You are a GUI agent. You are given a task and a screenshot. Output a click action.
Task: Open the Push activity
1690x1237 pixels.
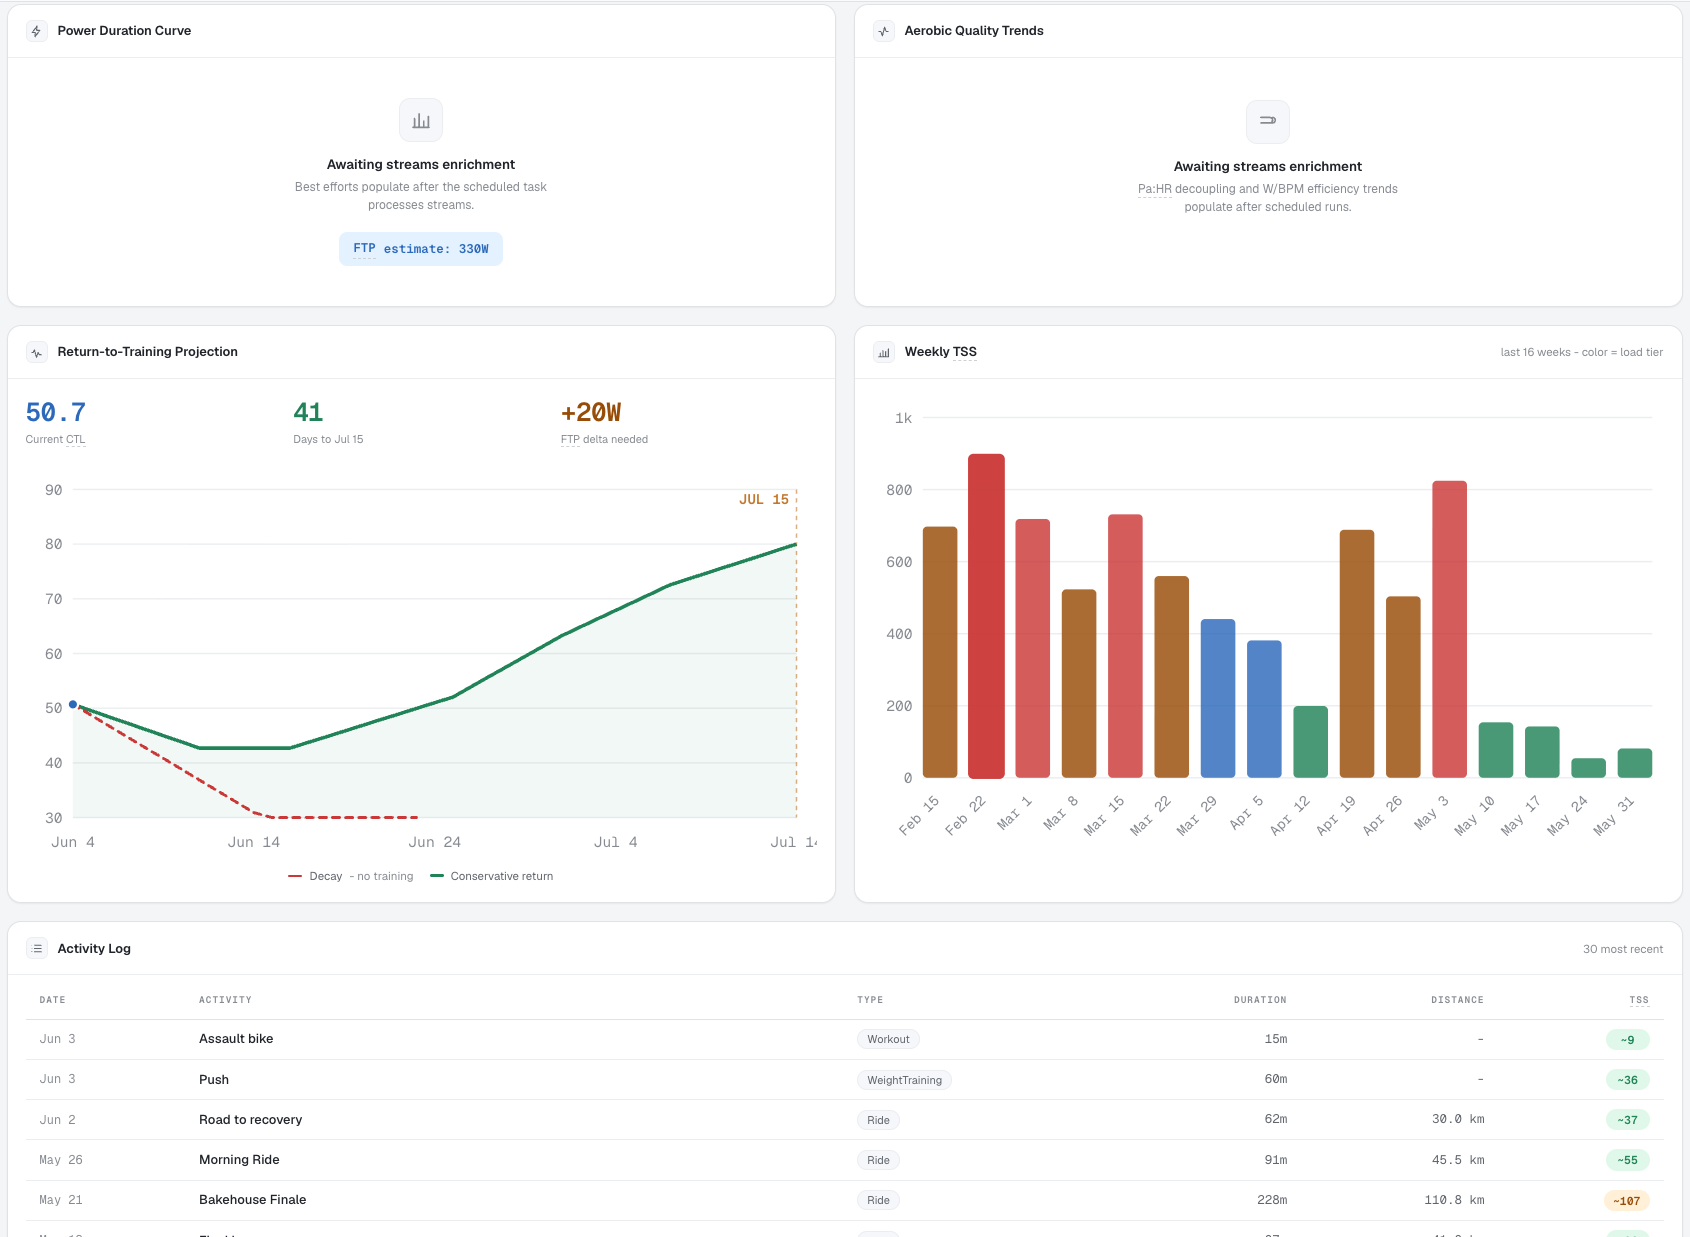pyautogui.click(x=214, y=1080)
